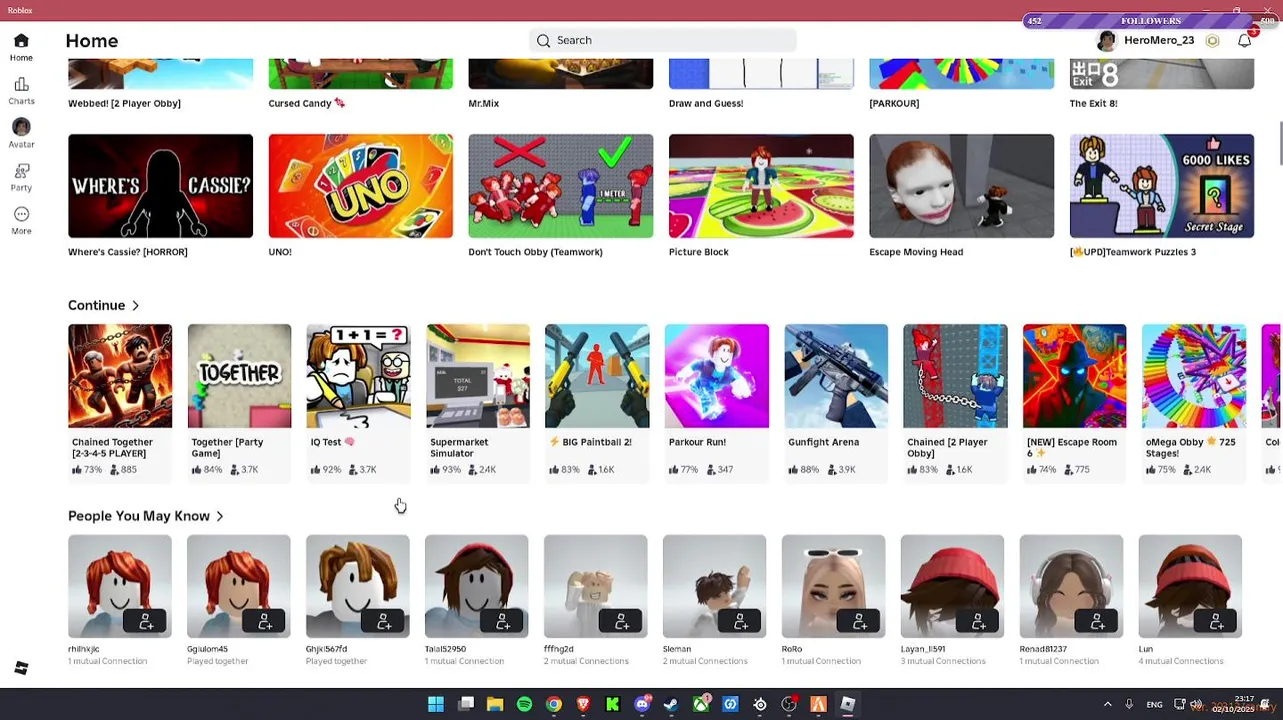Image resolution: width=1283 pixels, height=720 pixels.
Task: Add friend rhilhkjlc via add icon
Action: click(146, 622)
